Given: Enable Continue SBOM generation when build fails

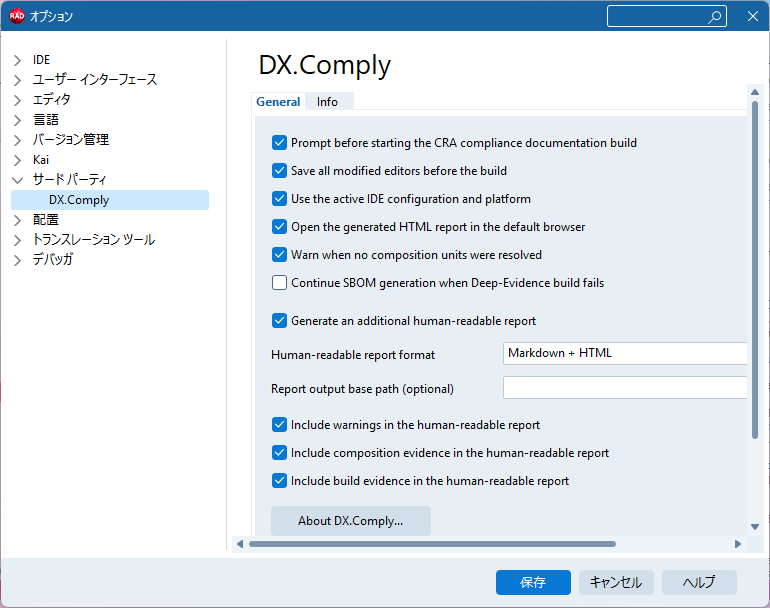Looking at the screenshot, I should (x=279, y=283).
